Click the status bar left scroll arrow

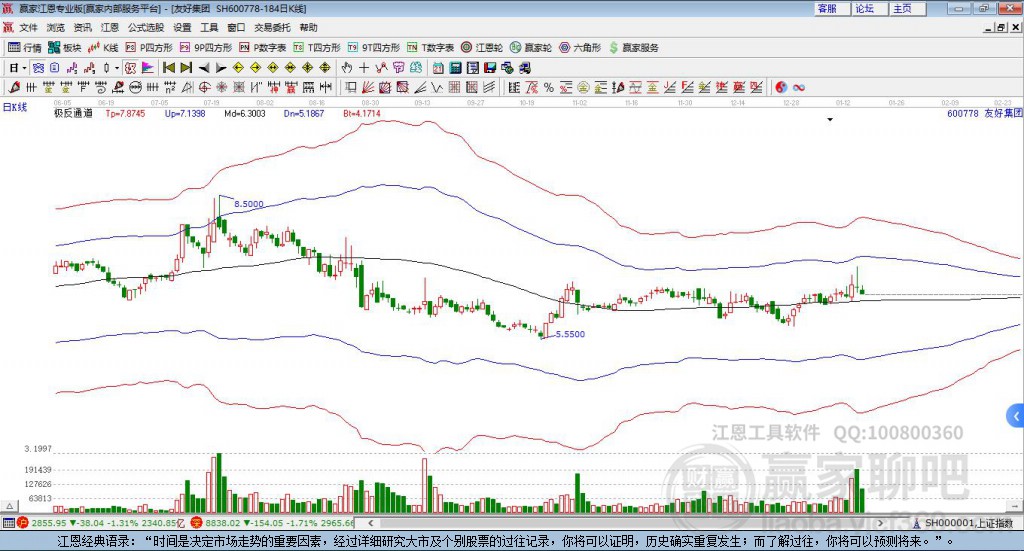pos(370,523)
